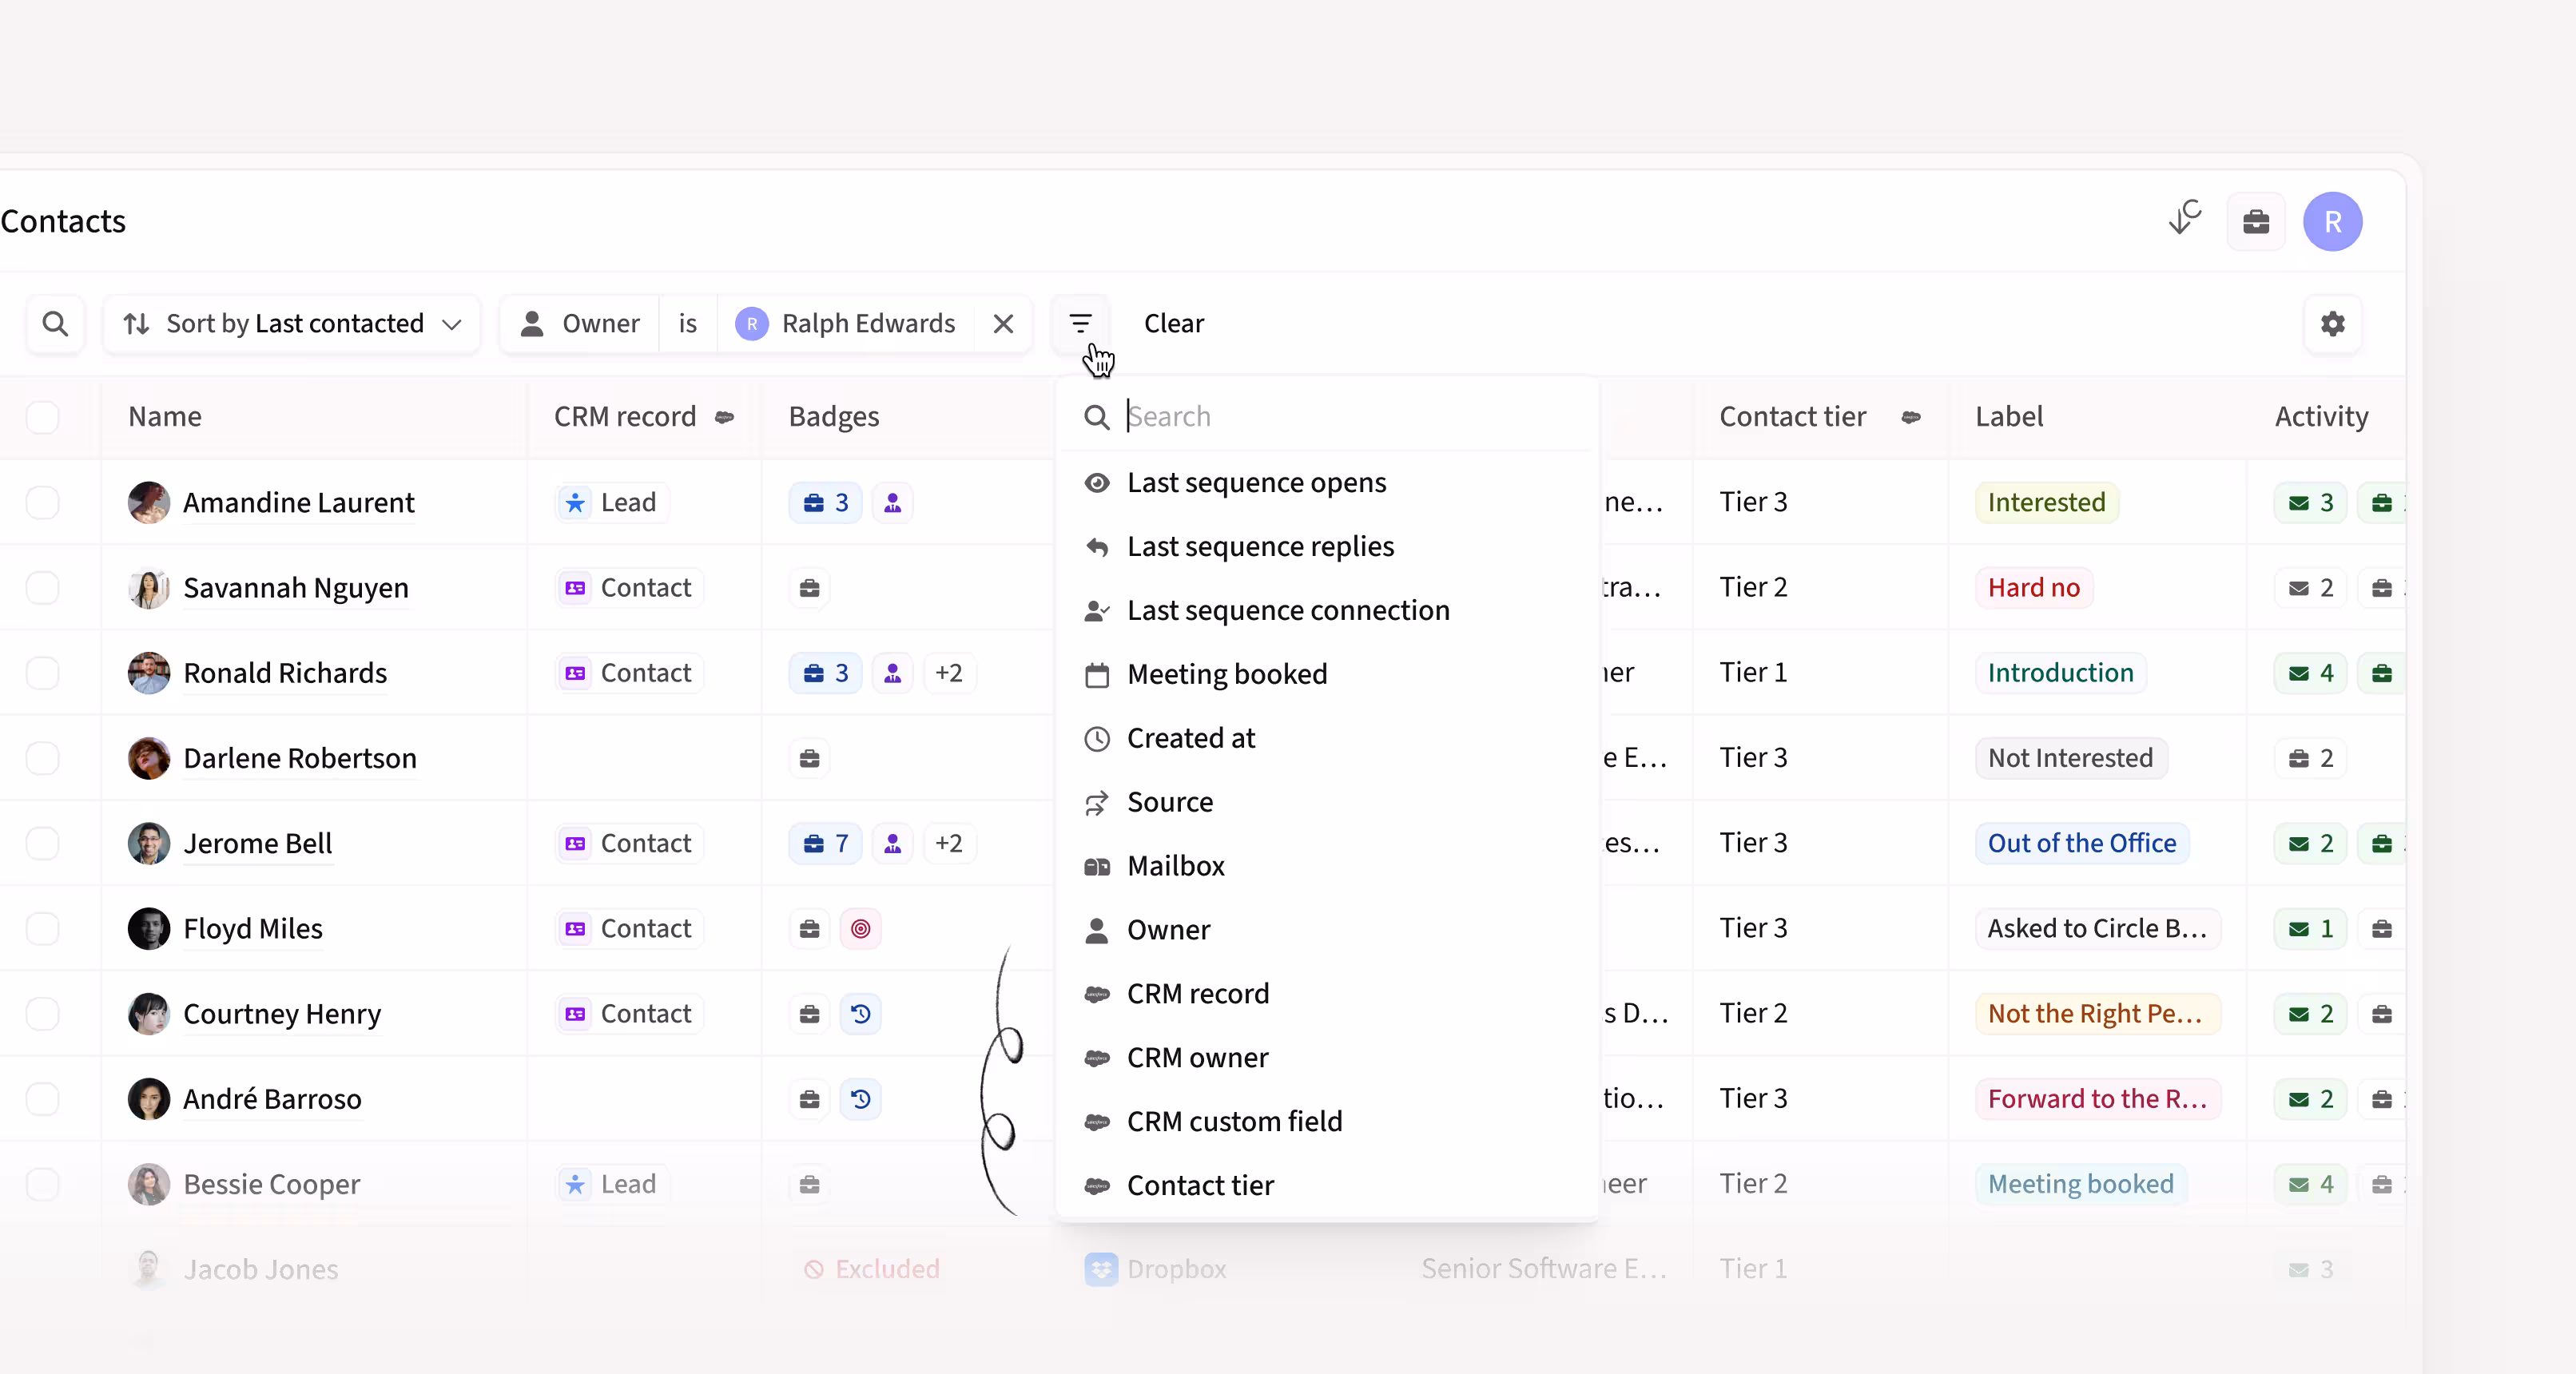This screenshot has width=2576, height=1374.
Task: Click Amandine Laurent's person badge icon
Action: [x=892, y=503]
